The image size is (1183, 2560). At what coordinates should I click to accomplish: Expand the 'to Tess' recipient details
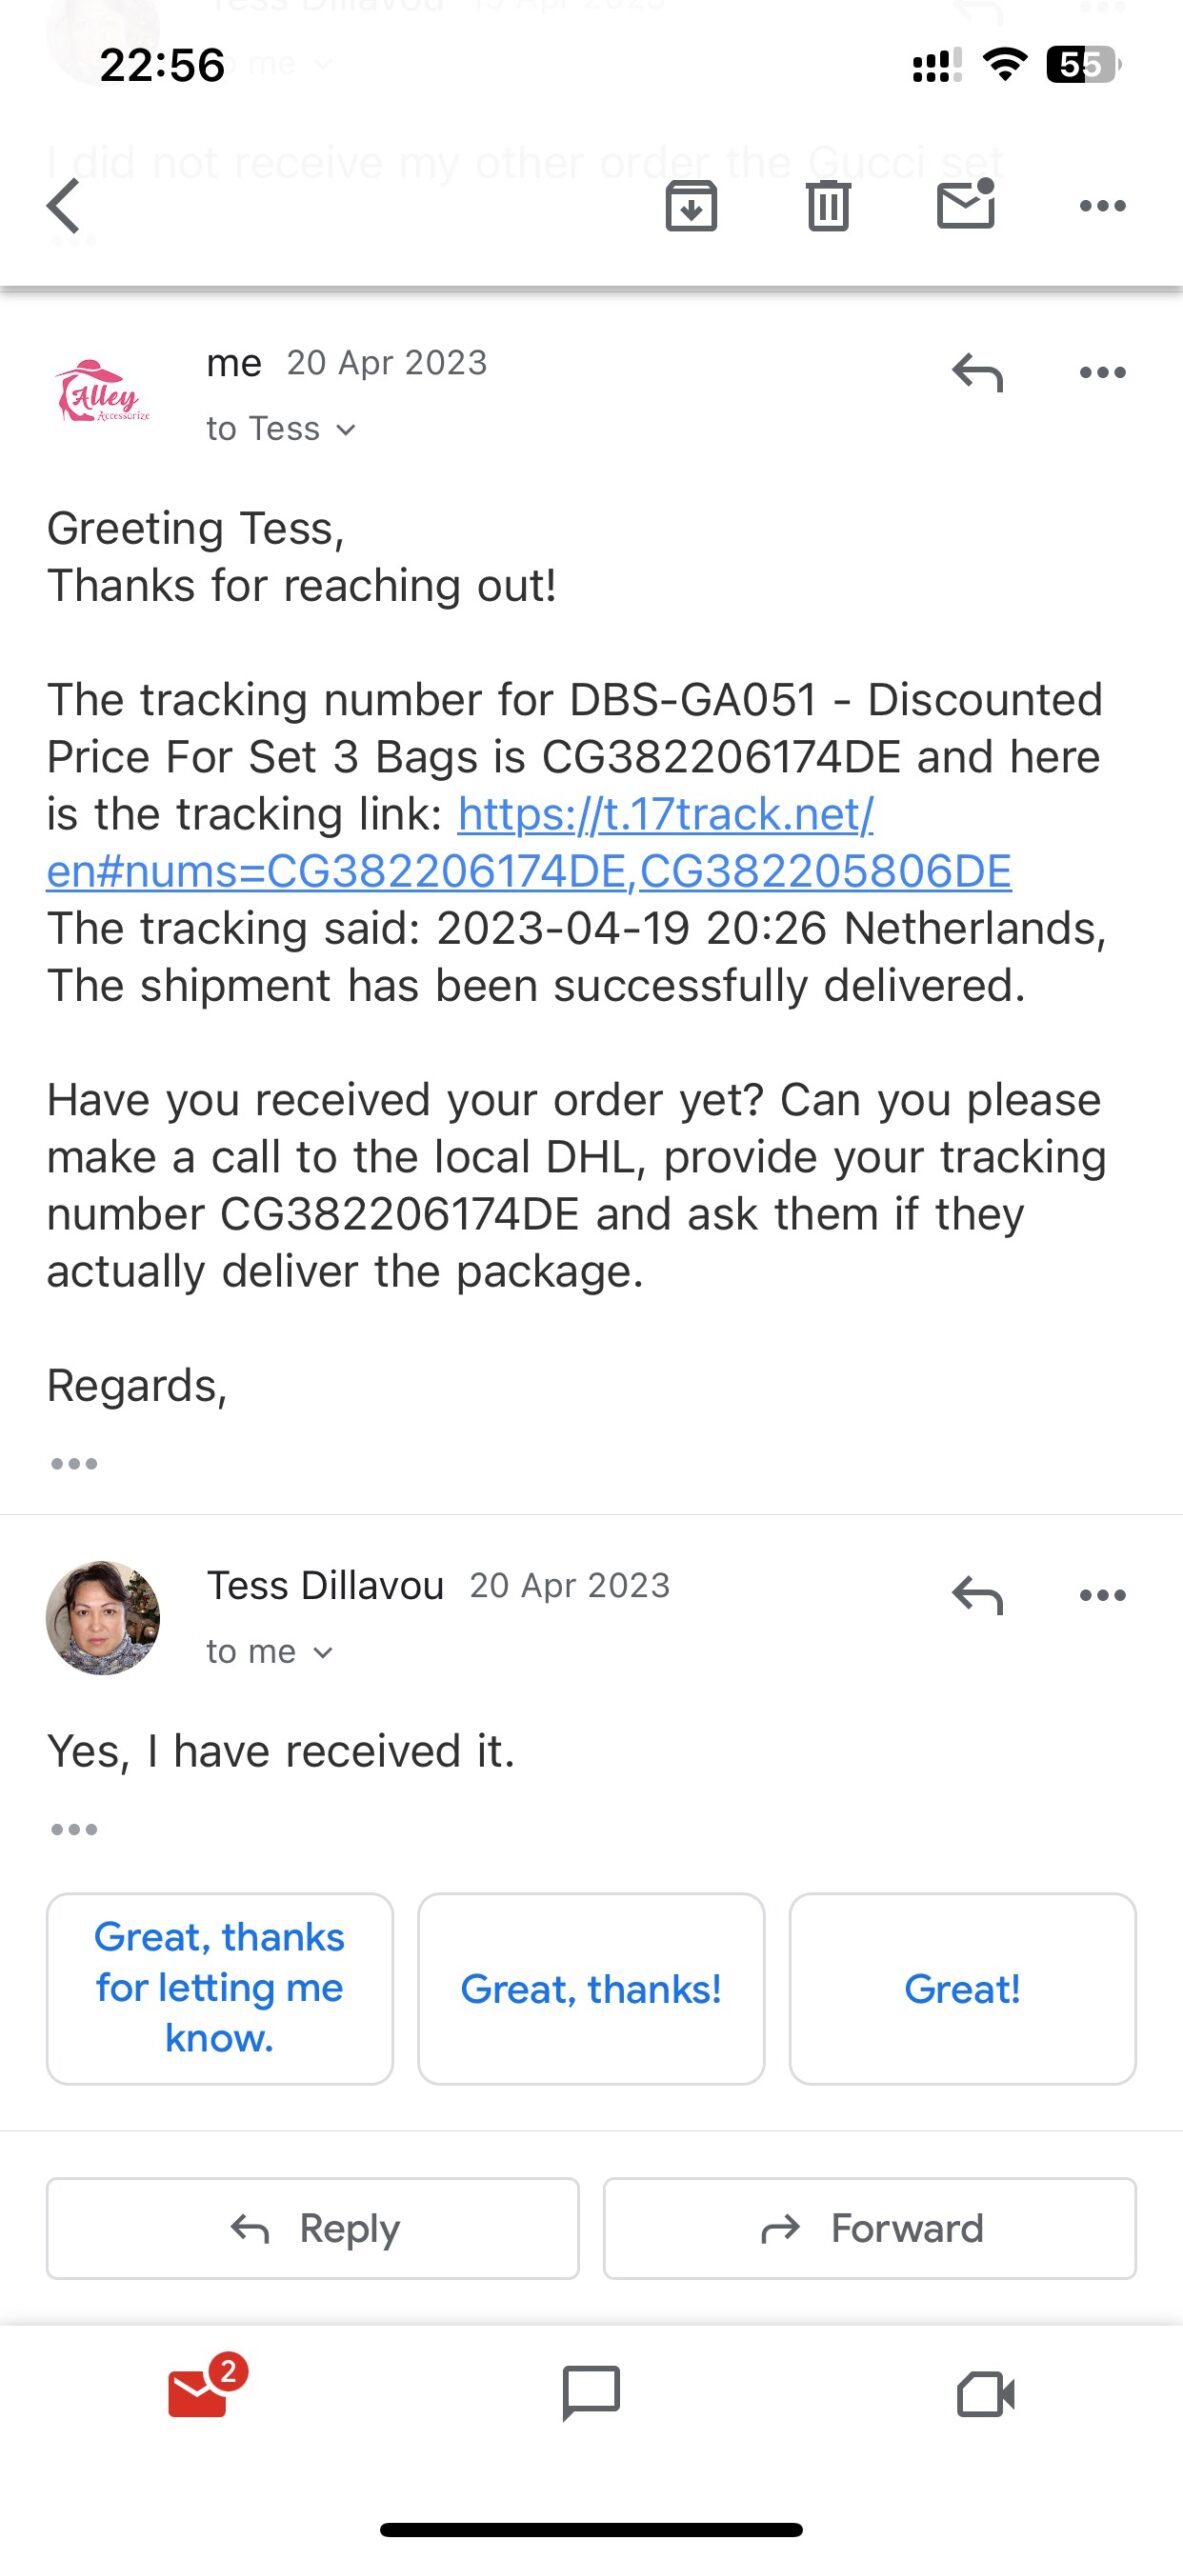point(282,428)
